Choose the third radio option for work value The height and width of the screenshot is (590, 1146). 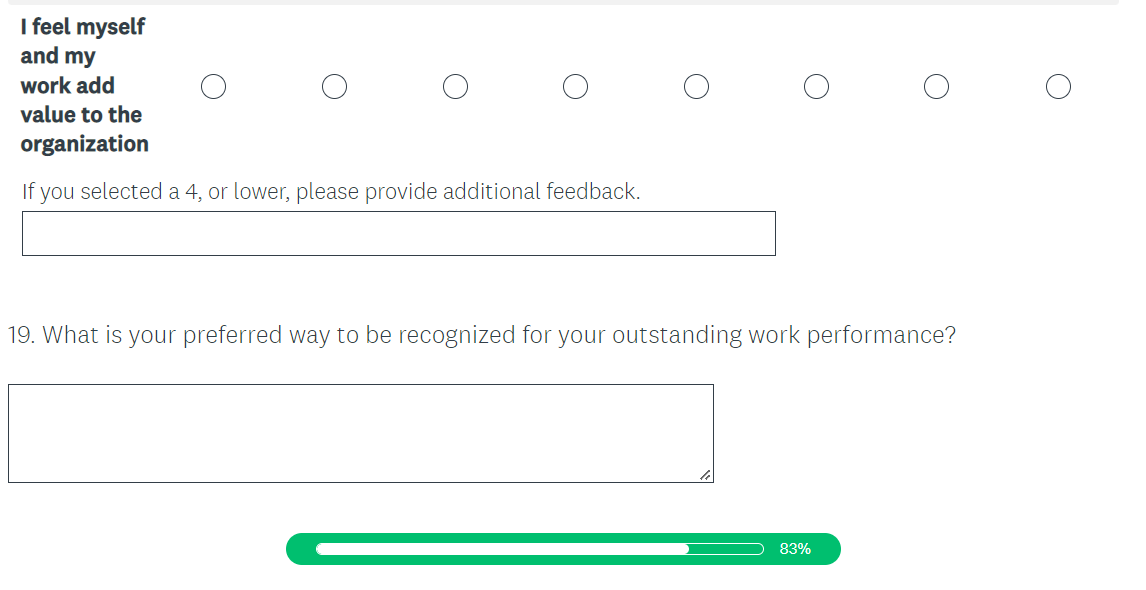[455, 87]
